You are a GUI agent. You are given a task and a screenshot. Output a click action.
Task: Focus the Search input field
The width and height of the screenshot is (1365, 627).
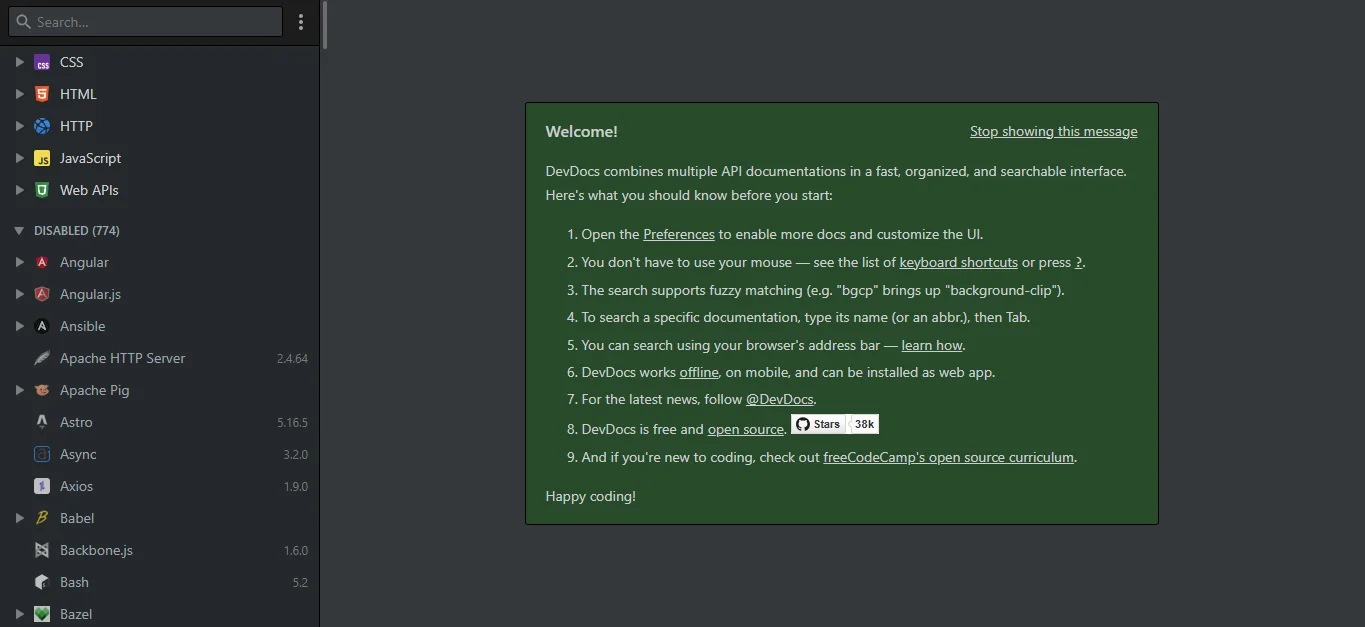coord(145,22)
